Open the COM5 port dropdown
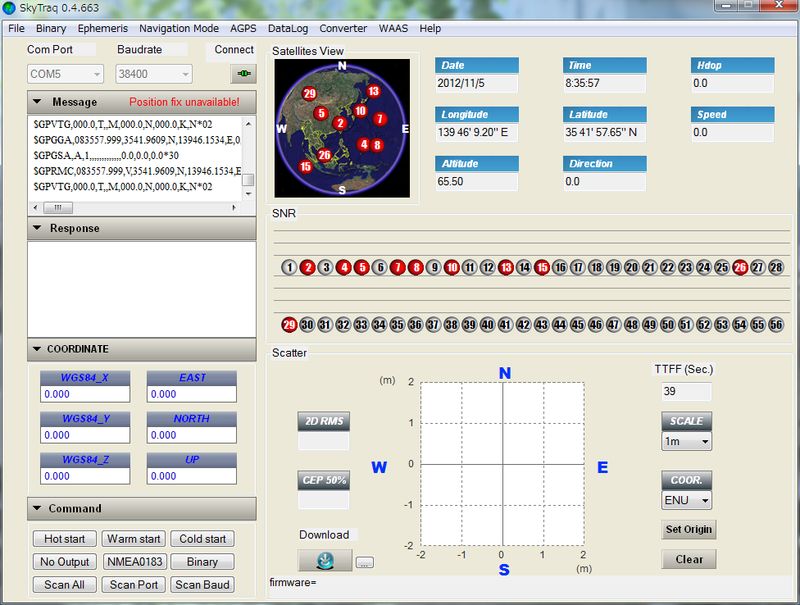The width and height of the screenshot is (800, 605). click(66, 74)
